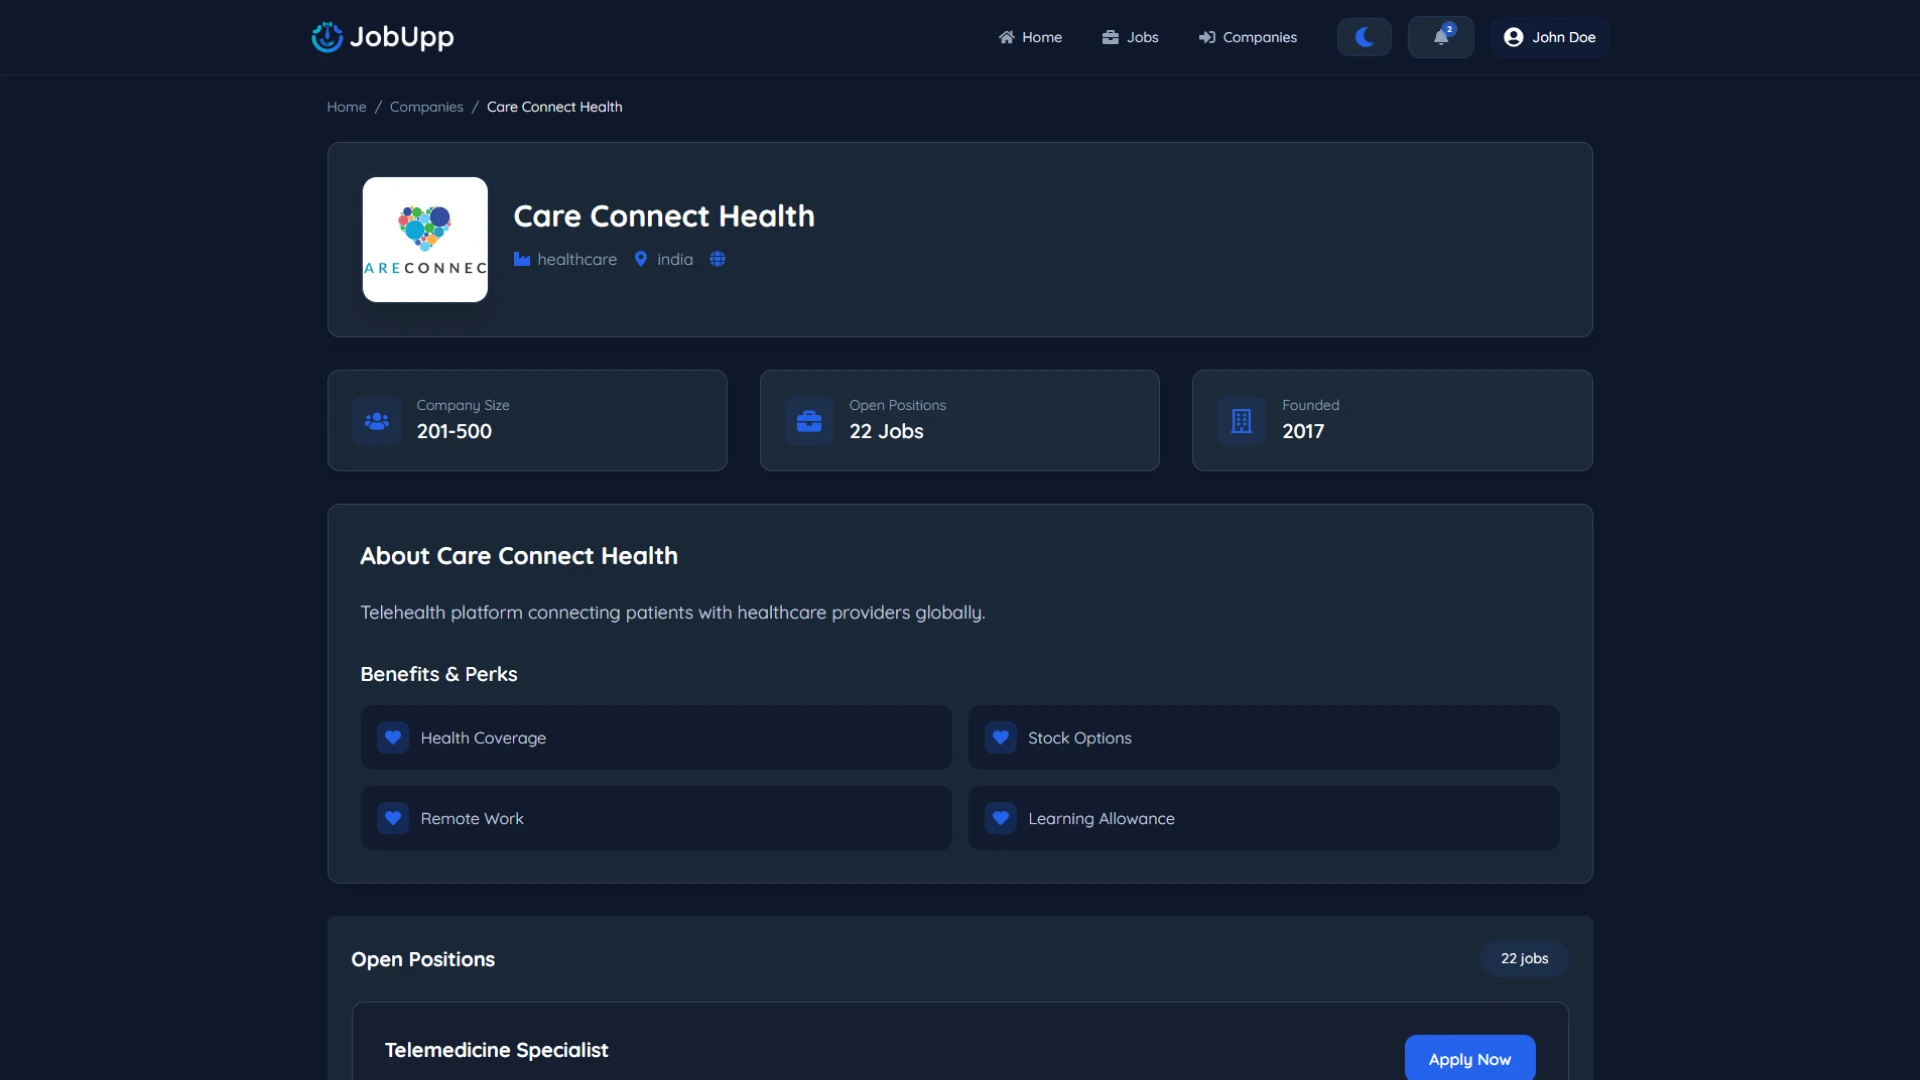
Task: Click the Companies arrow icon in the navbar
Action: (1207, 37)
